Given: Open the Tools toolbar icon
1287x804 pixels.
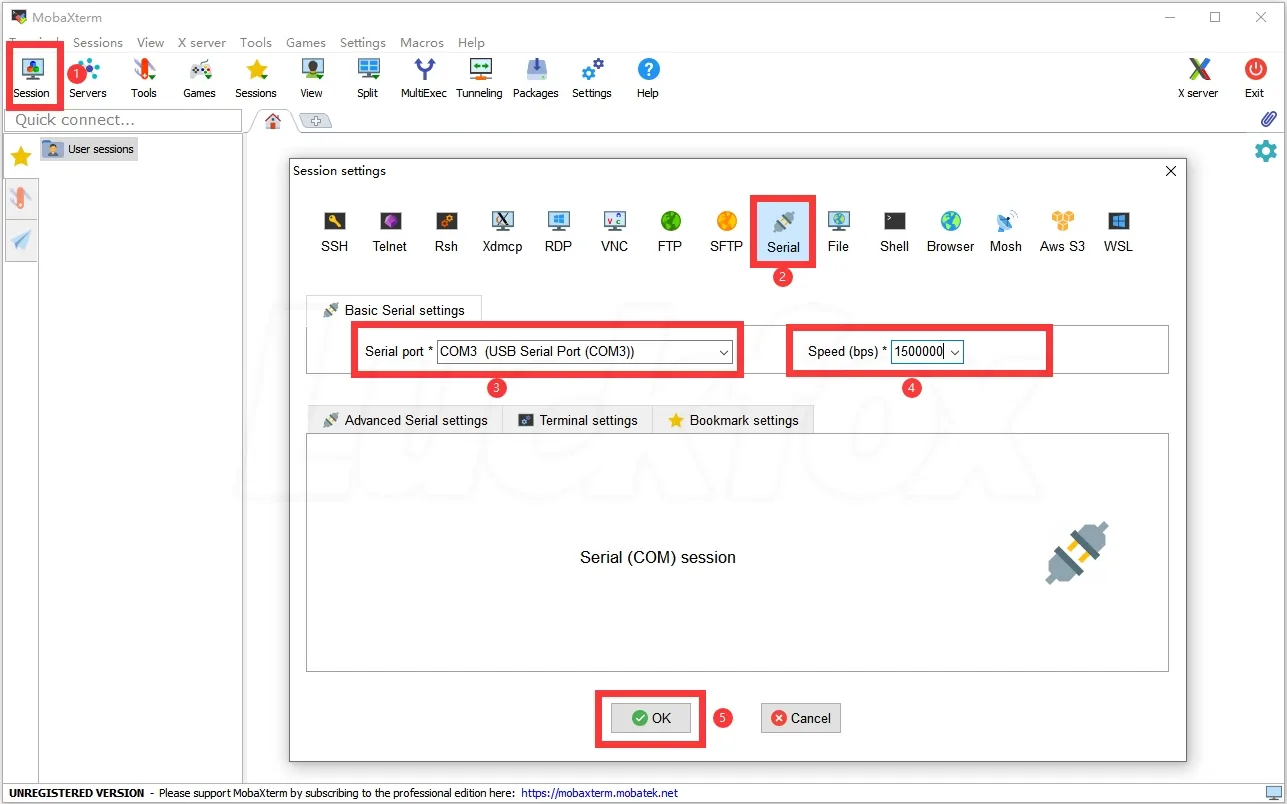Looking at the screenshot, I should [x=144, y=78].
